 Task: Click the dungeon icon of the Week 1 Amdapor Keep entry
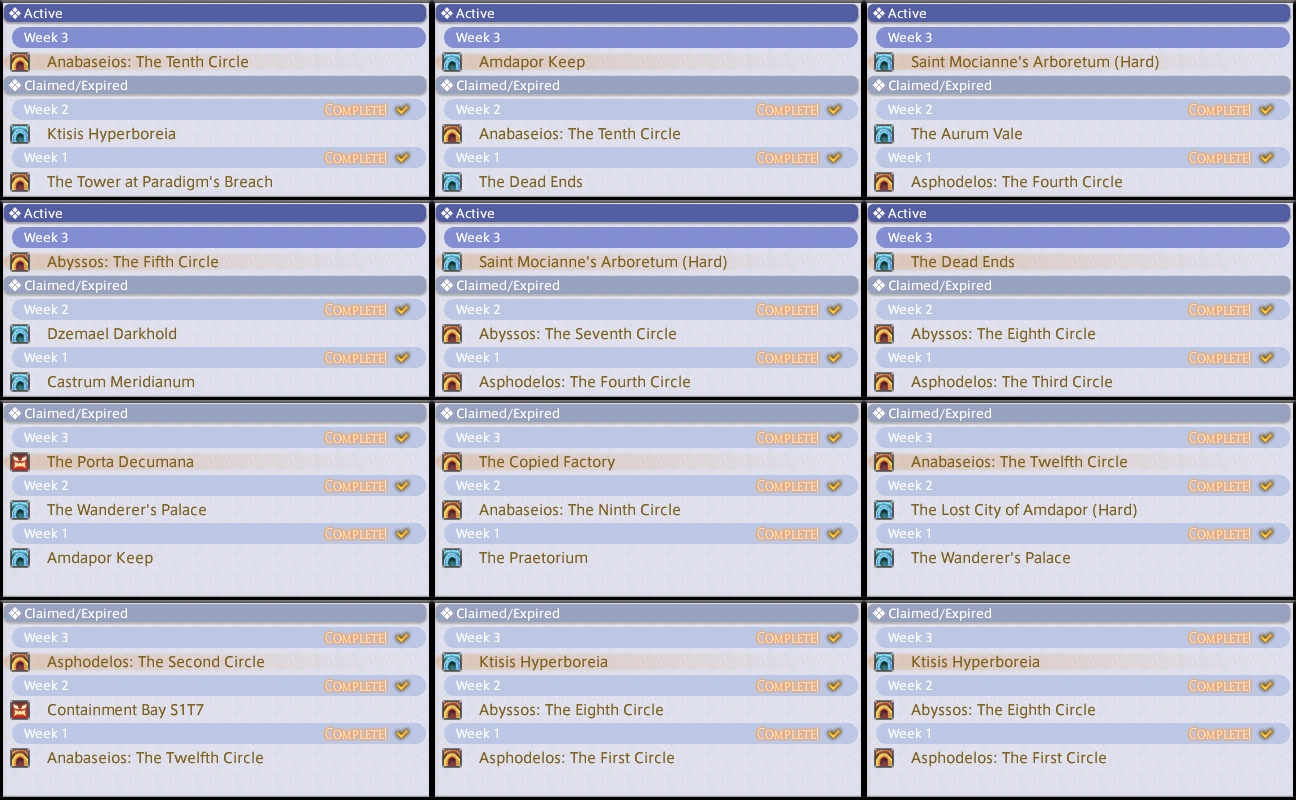20,558
